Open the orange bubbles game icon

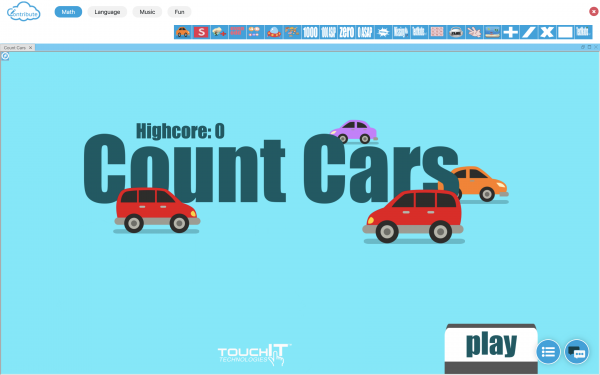click(x=255, y=32)
